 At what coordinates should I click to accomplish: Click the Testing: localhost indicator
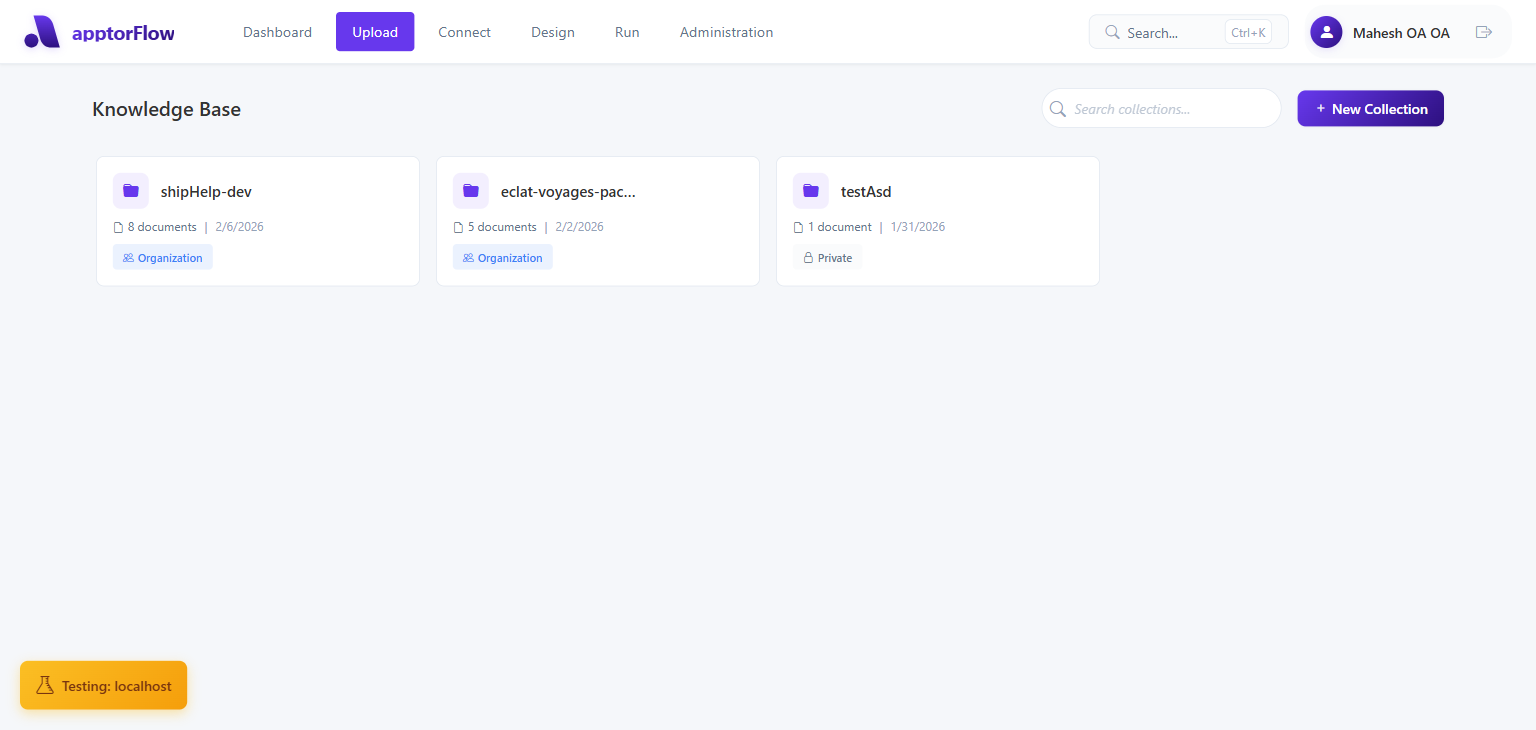(x=103, y=685)
